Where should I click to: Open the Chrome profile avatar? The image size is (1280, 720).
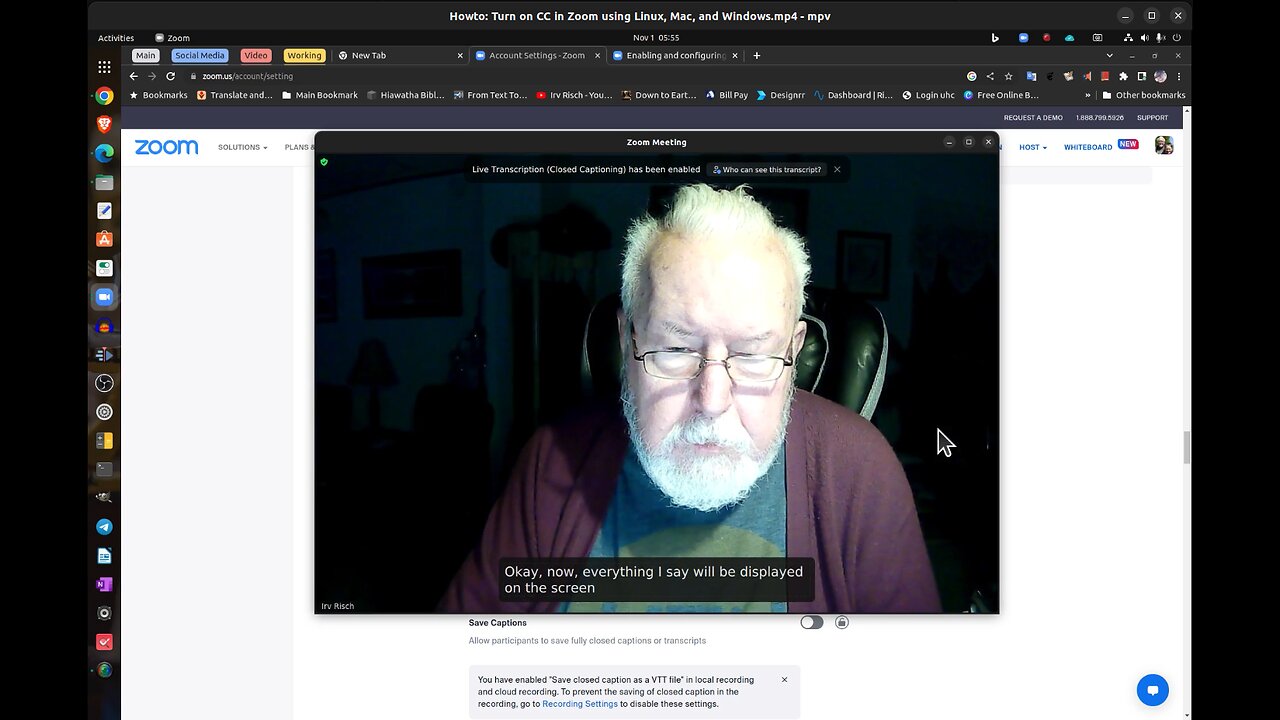1160,76
